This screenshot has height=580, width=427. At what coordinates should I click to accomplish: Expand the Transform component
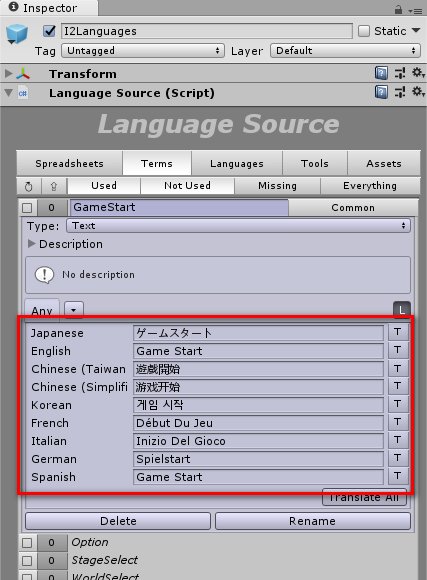point(9,74)
